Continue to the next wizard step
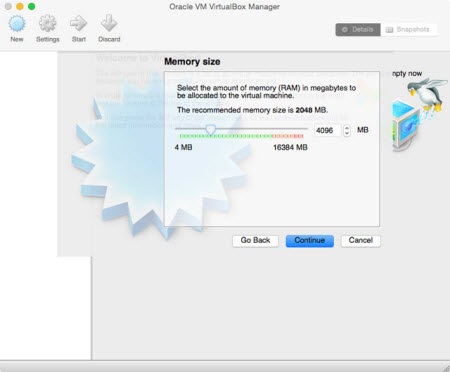This screenshot has height=372, width=450. tap(310, 240)
